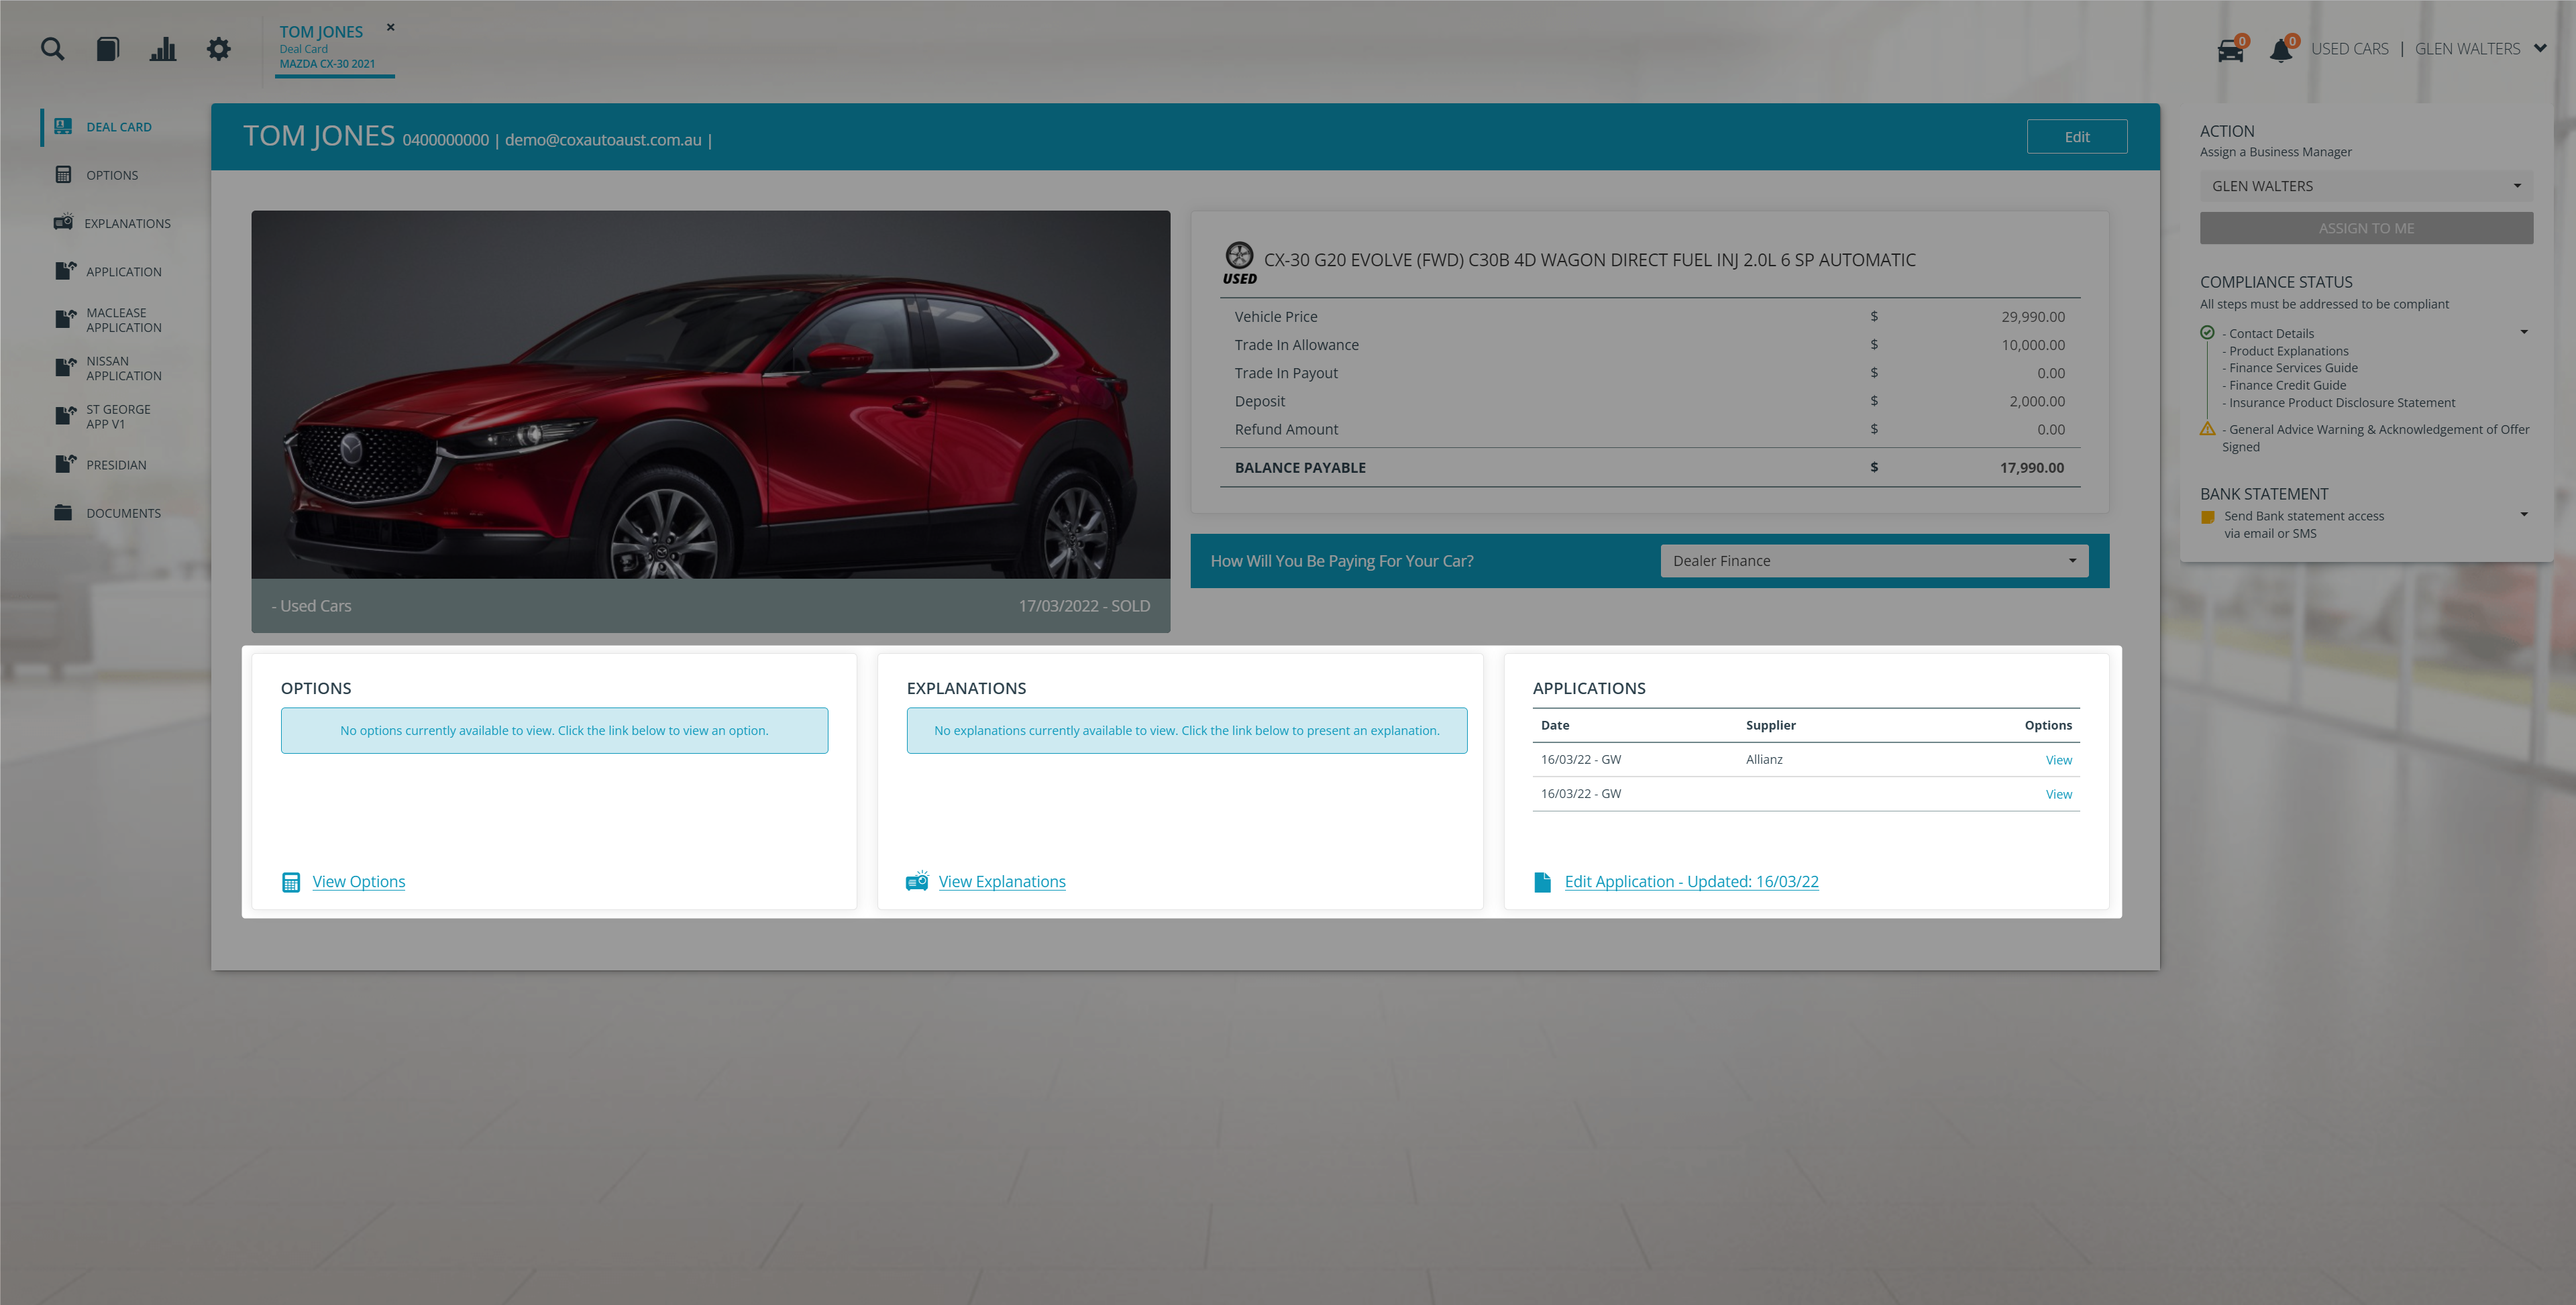Screen dimensions: 2576x1305
Task: Open Edit Application - Updated: 16/03/22 link
Action: click(1691, 881)
